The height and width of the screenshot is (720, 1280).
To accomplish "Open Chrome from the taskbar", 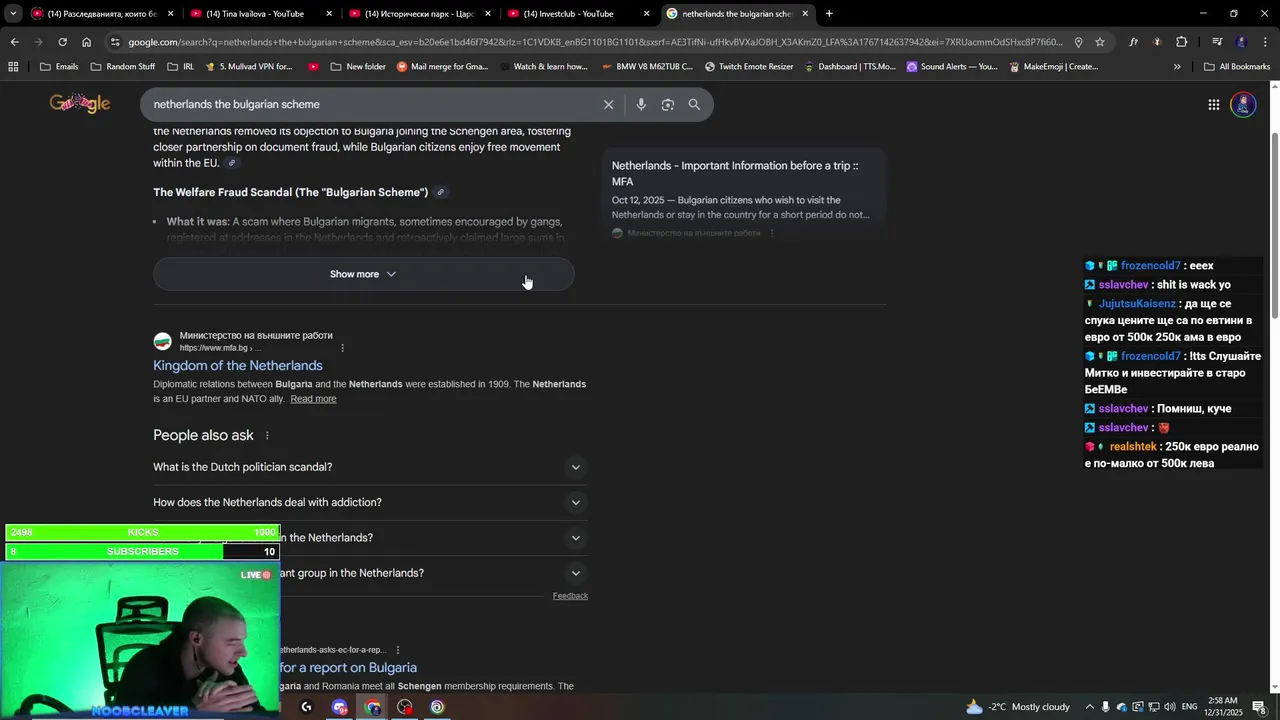I will click(373, 707).
